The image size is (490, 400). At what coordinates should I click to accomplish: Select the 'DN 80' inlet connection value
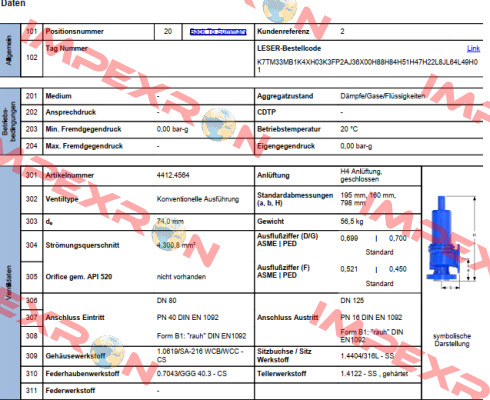coord(167,301)
